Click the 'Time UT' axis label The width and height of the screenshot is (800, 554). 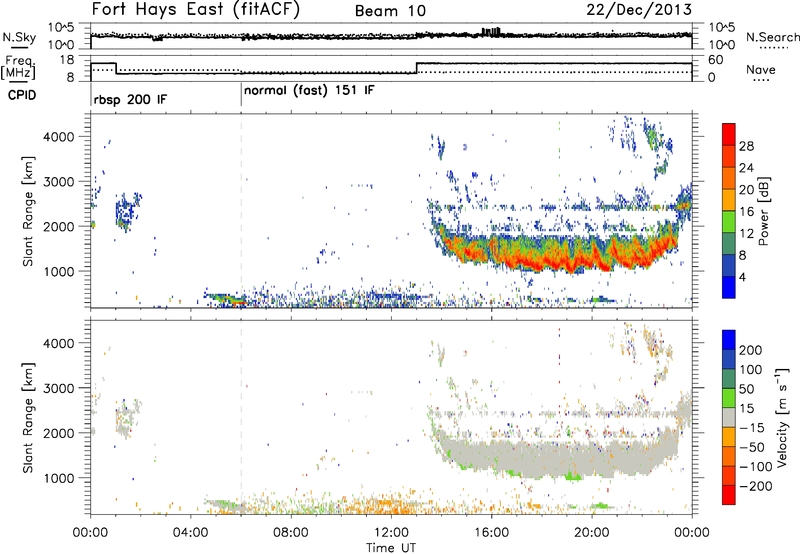tap(391, 548)
